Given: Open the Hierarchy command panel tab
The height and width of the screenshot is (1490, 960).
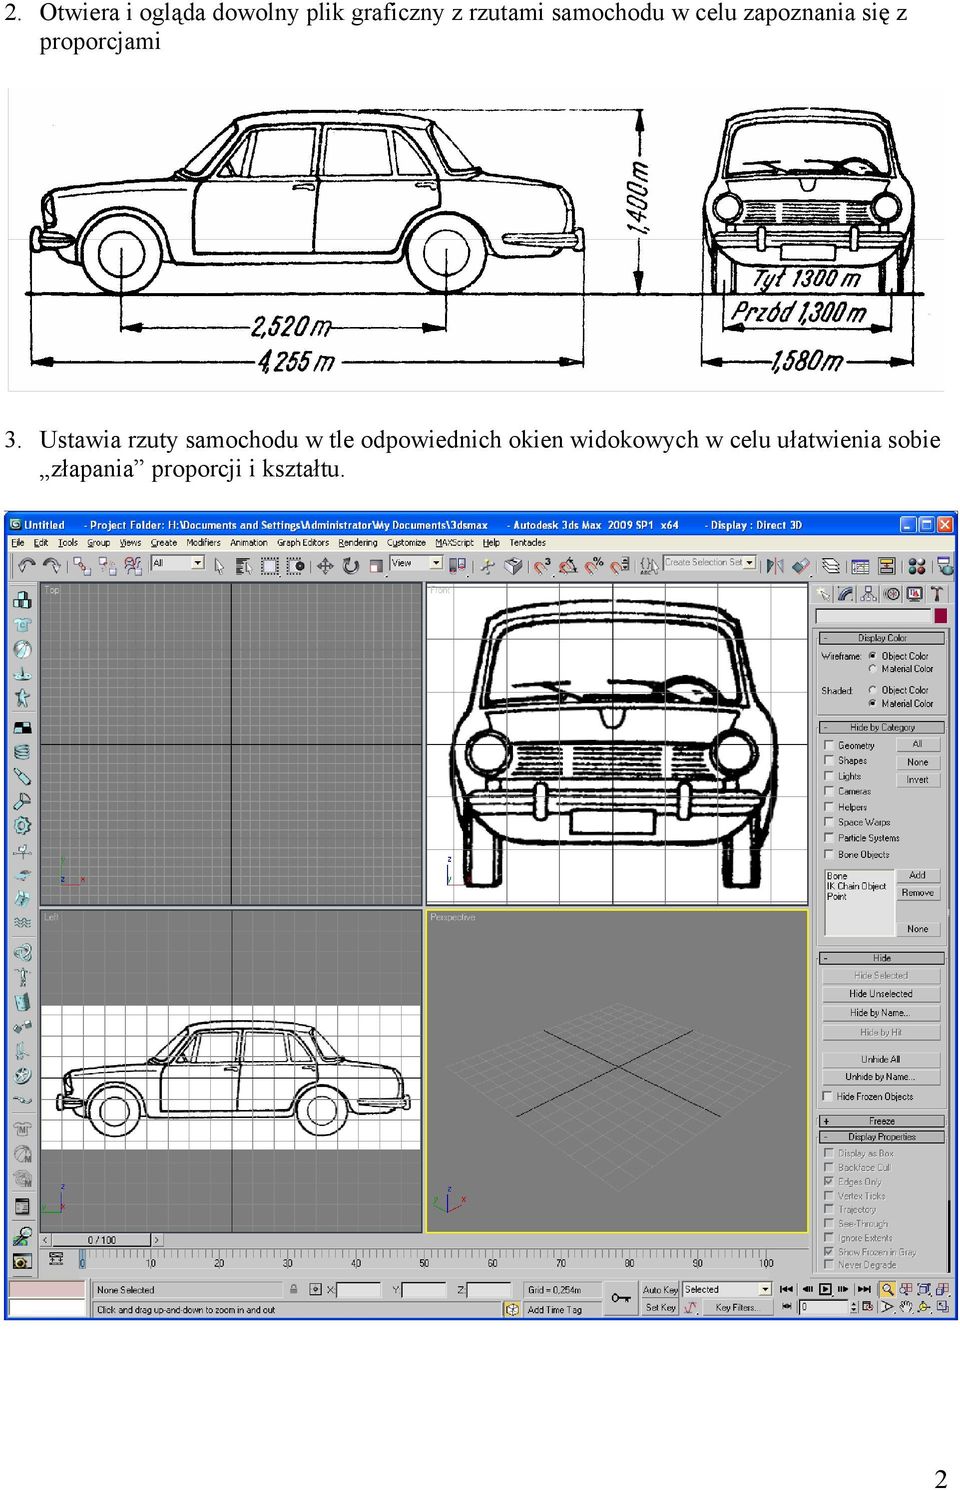Looking at the screenshot, I should click(x=869, y=594).
